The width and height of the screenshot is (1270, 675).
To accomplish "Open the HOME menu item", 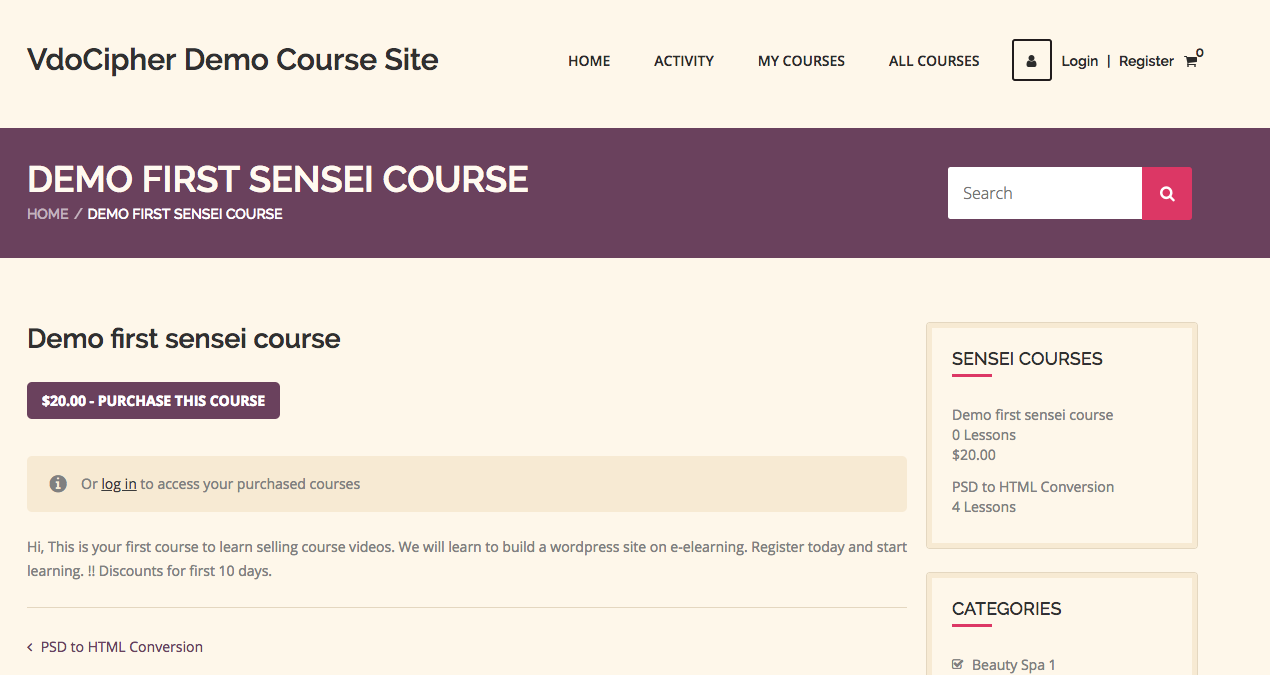I will 589,61.
